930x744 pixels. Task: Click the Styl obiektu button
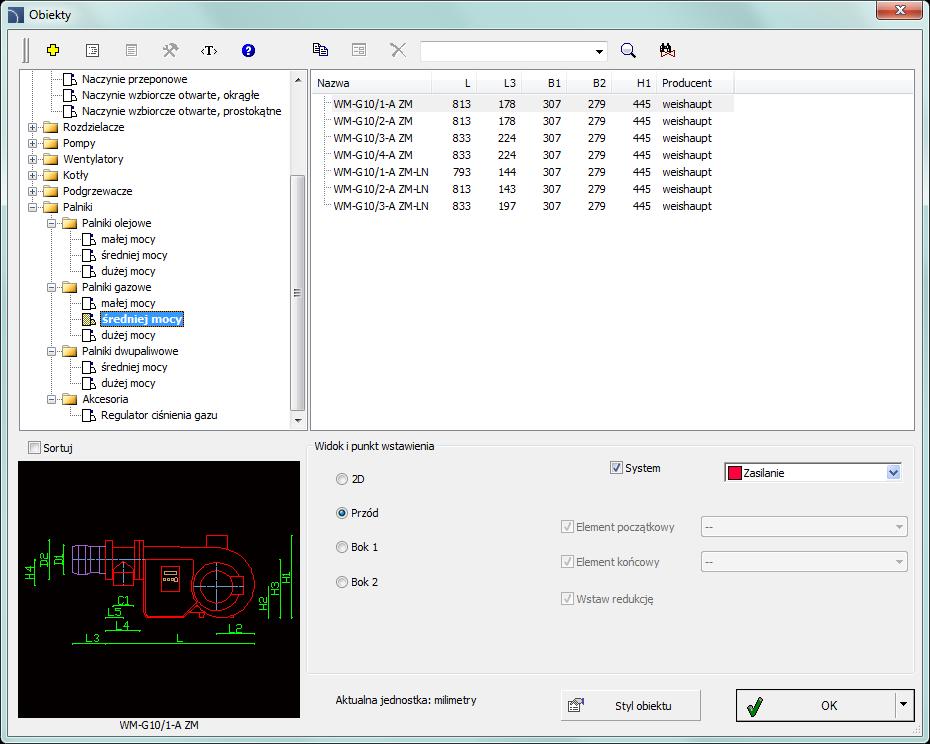630,705
